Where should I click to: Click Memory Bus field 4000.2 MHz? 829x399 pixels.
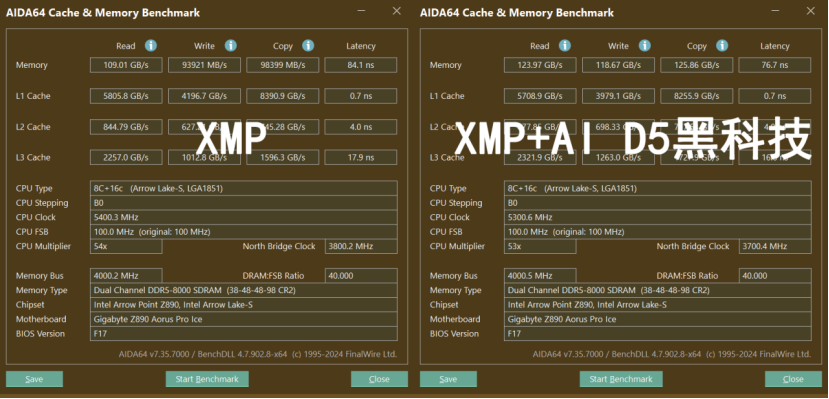(x=126, y=276)
